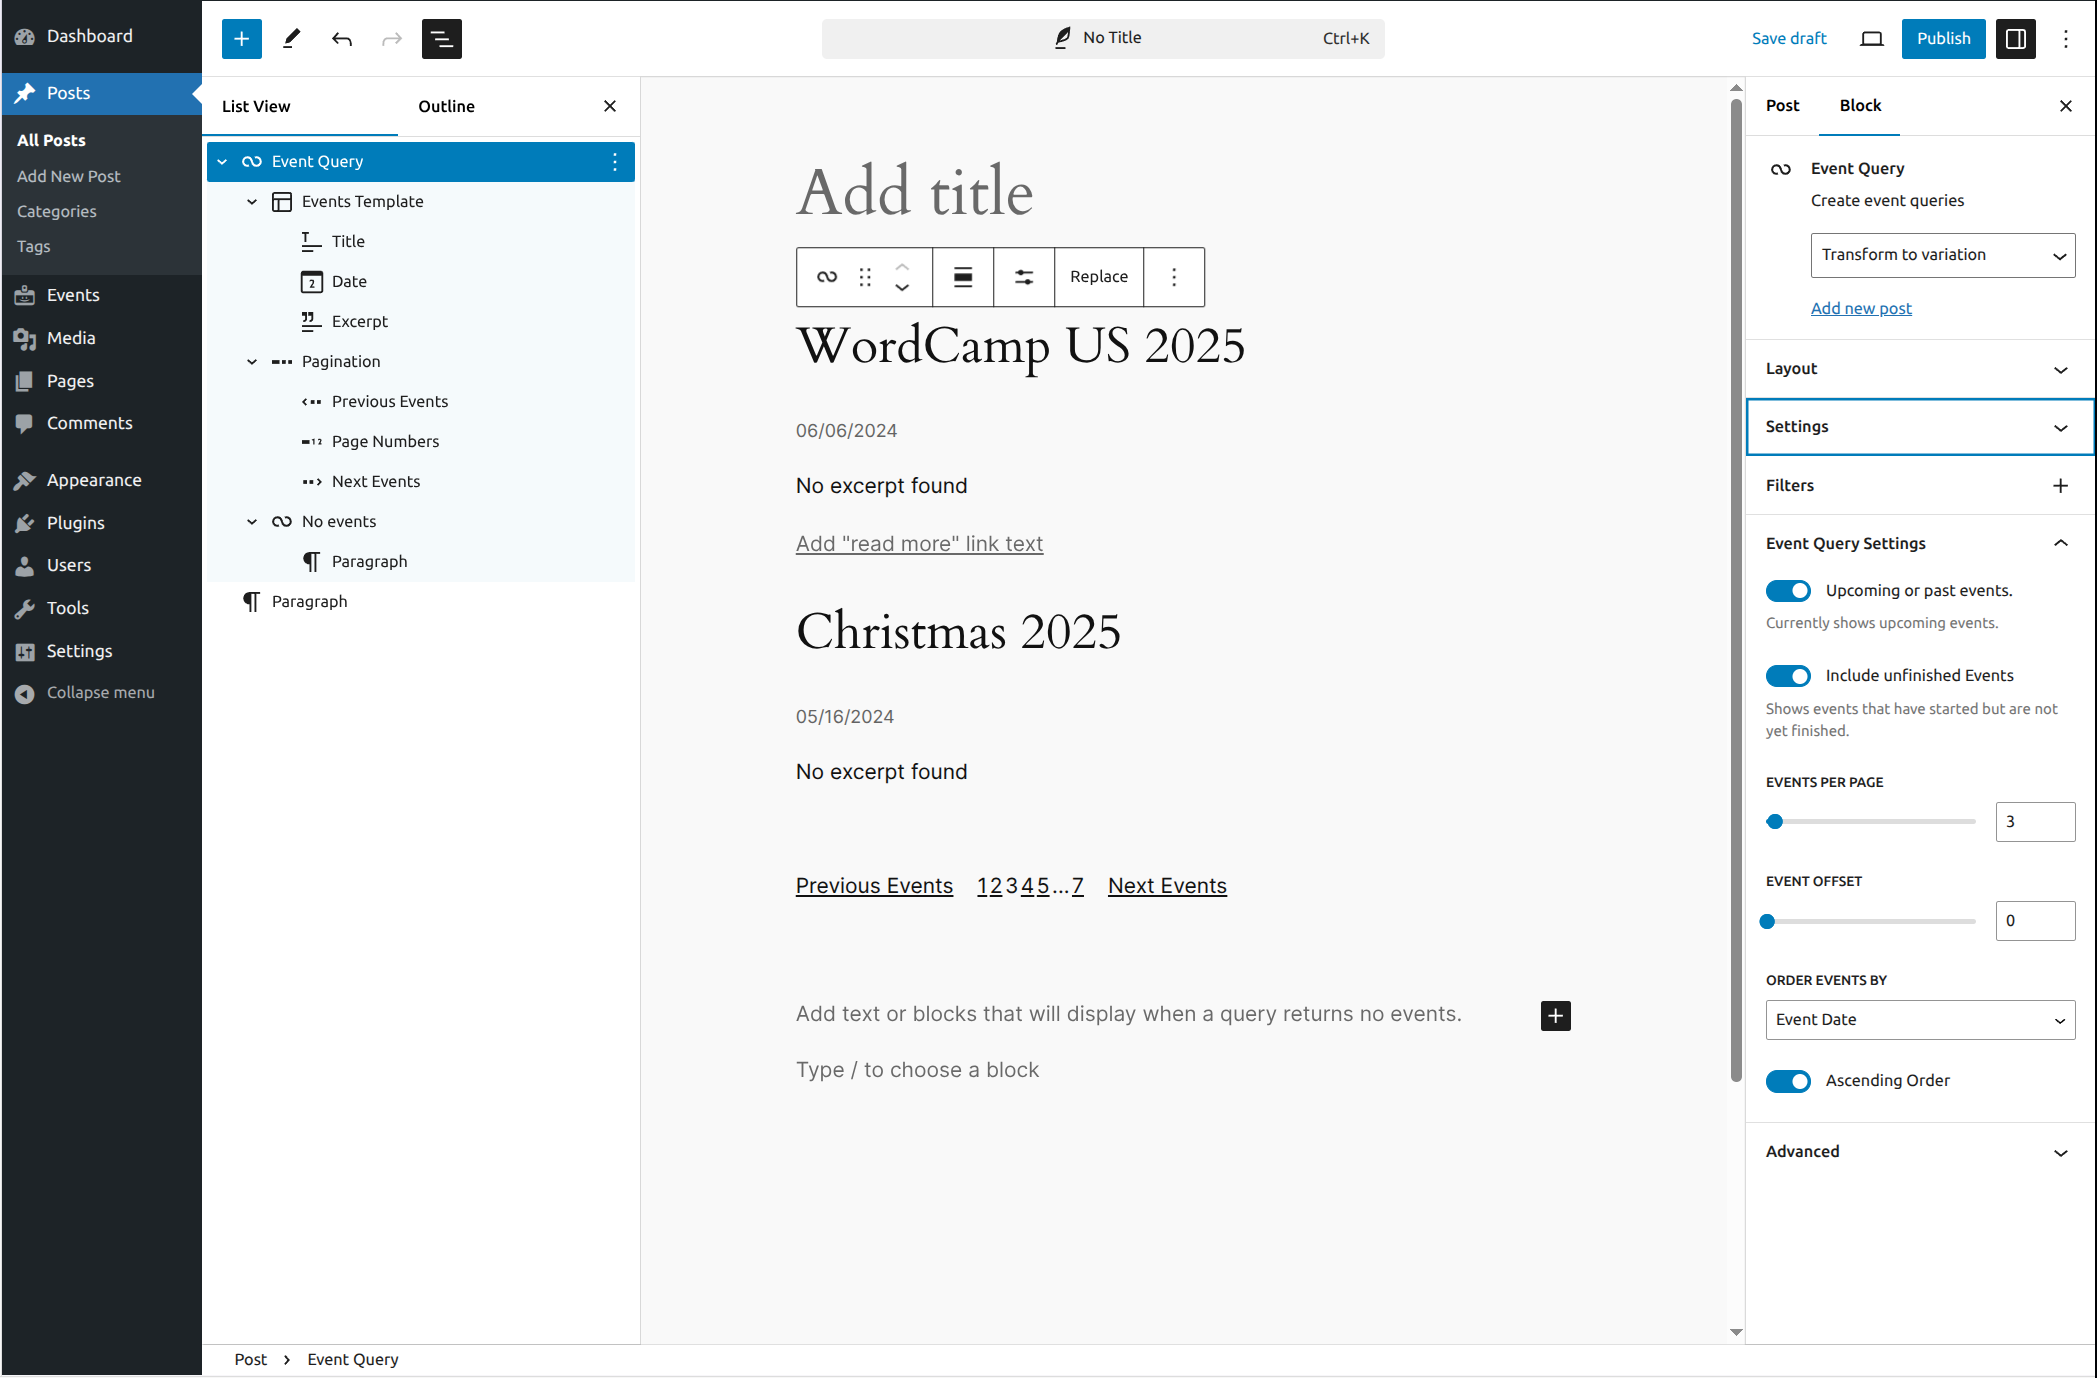Expand the Layout panel
The width and height of the screenshot is (2097, 1378).
click(x=1920, y=369)
